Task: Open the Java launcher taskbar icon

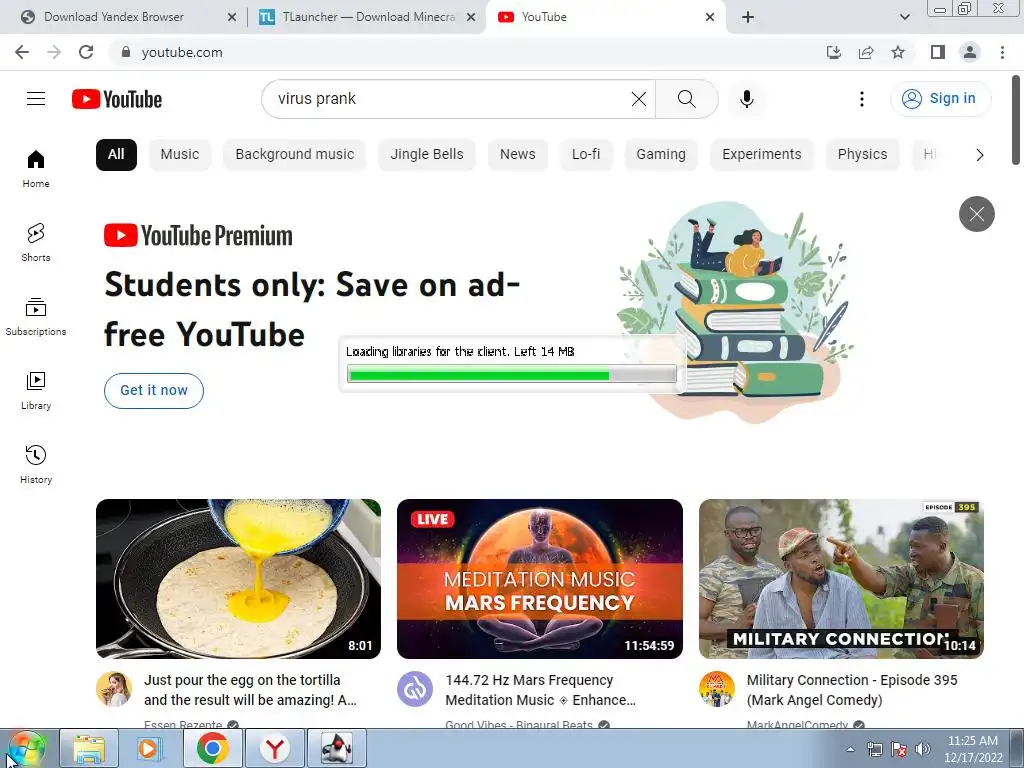Action: tap(336, 748)
